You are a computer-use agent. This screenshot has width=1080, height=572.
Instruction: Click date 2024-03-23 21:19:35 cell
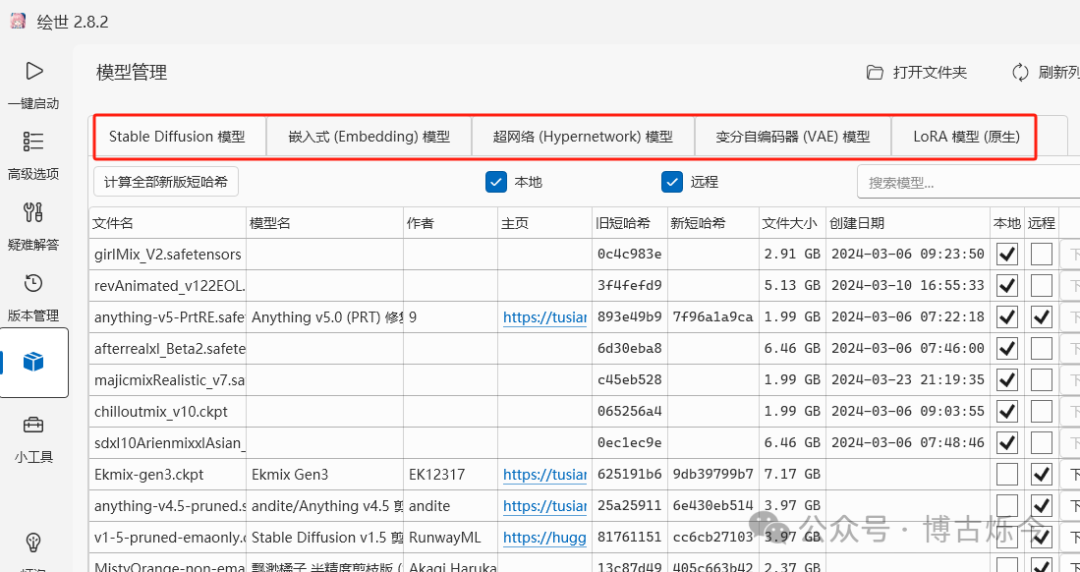(x=908, y=380)
